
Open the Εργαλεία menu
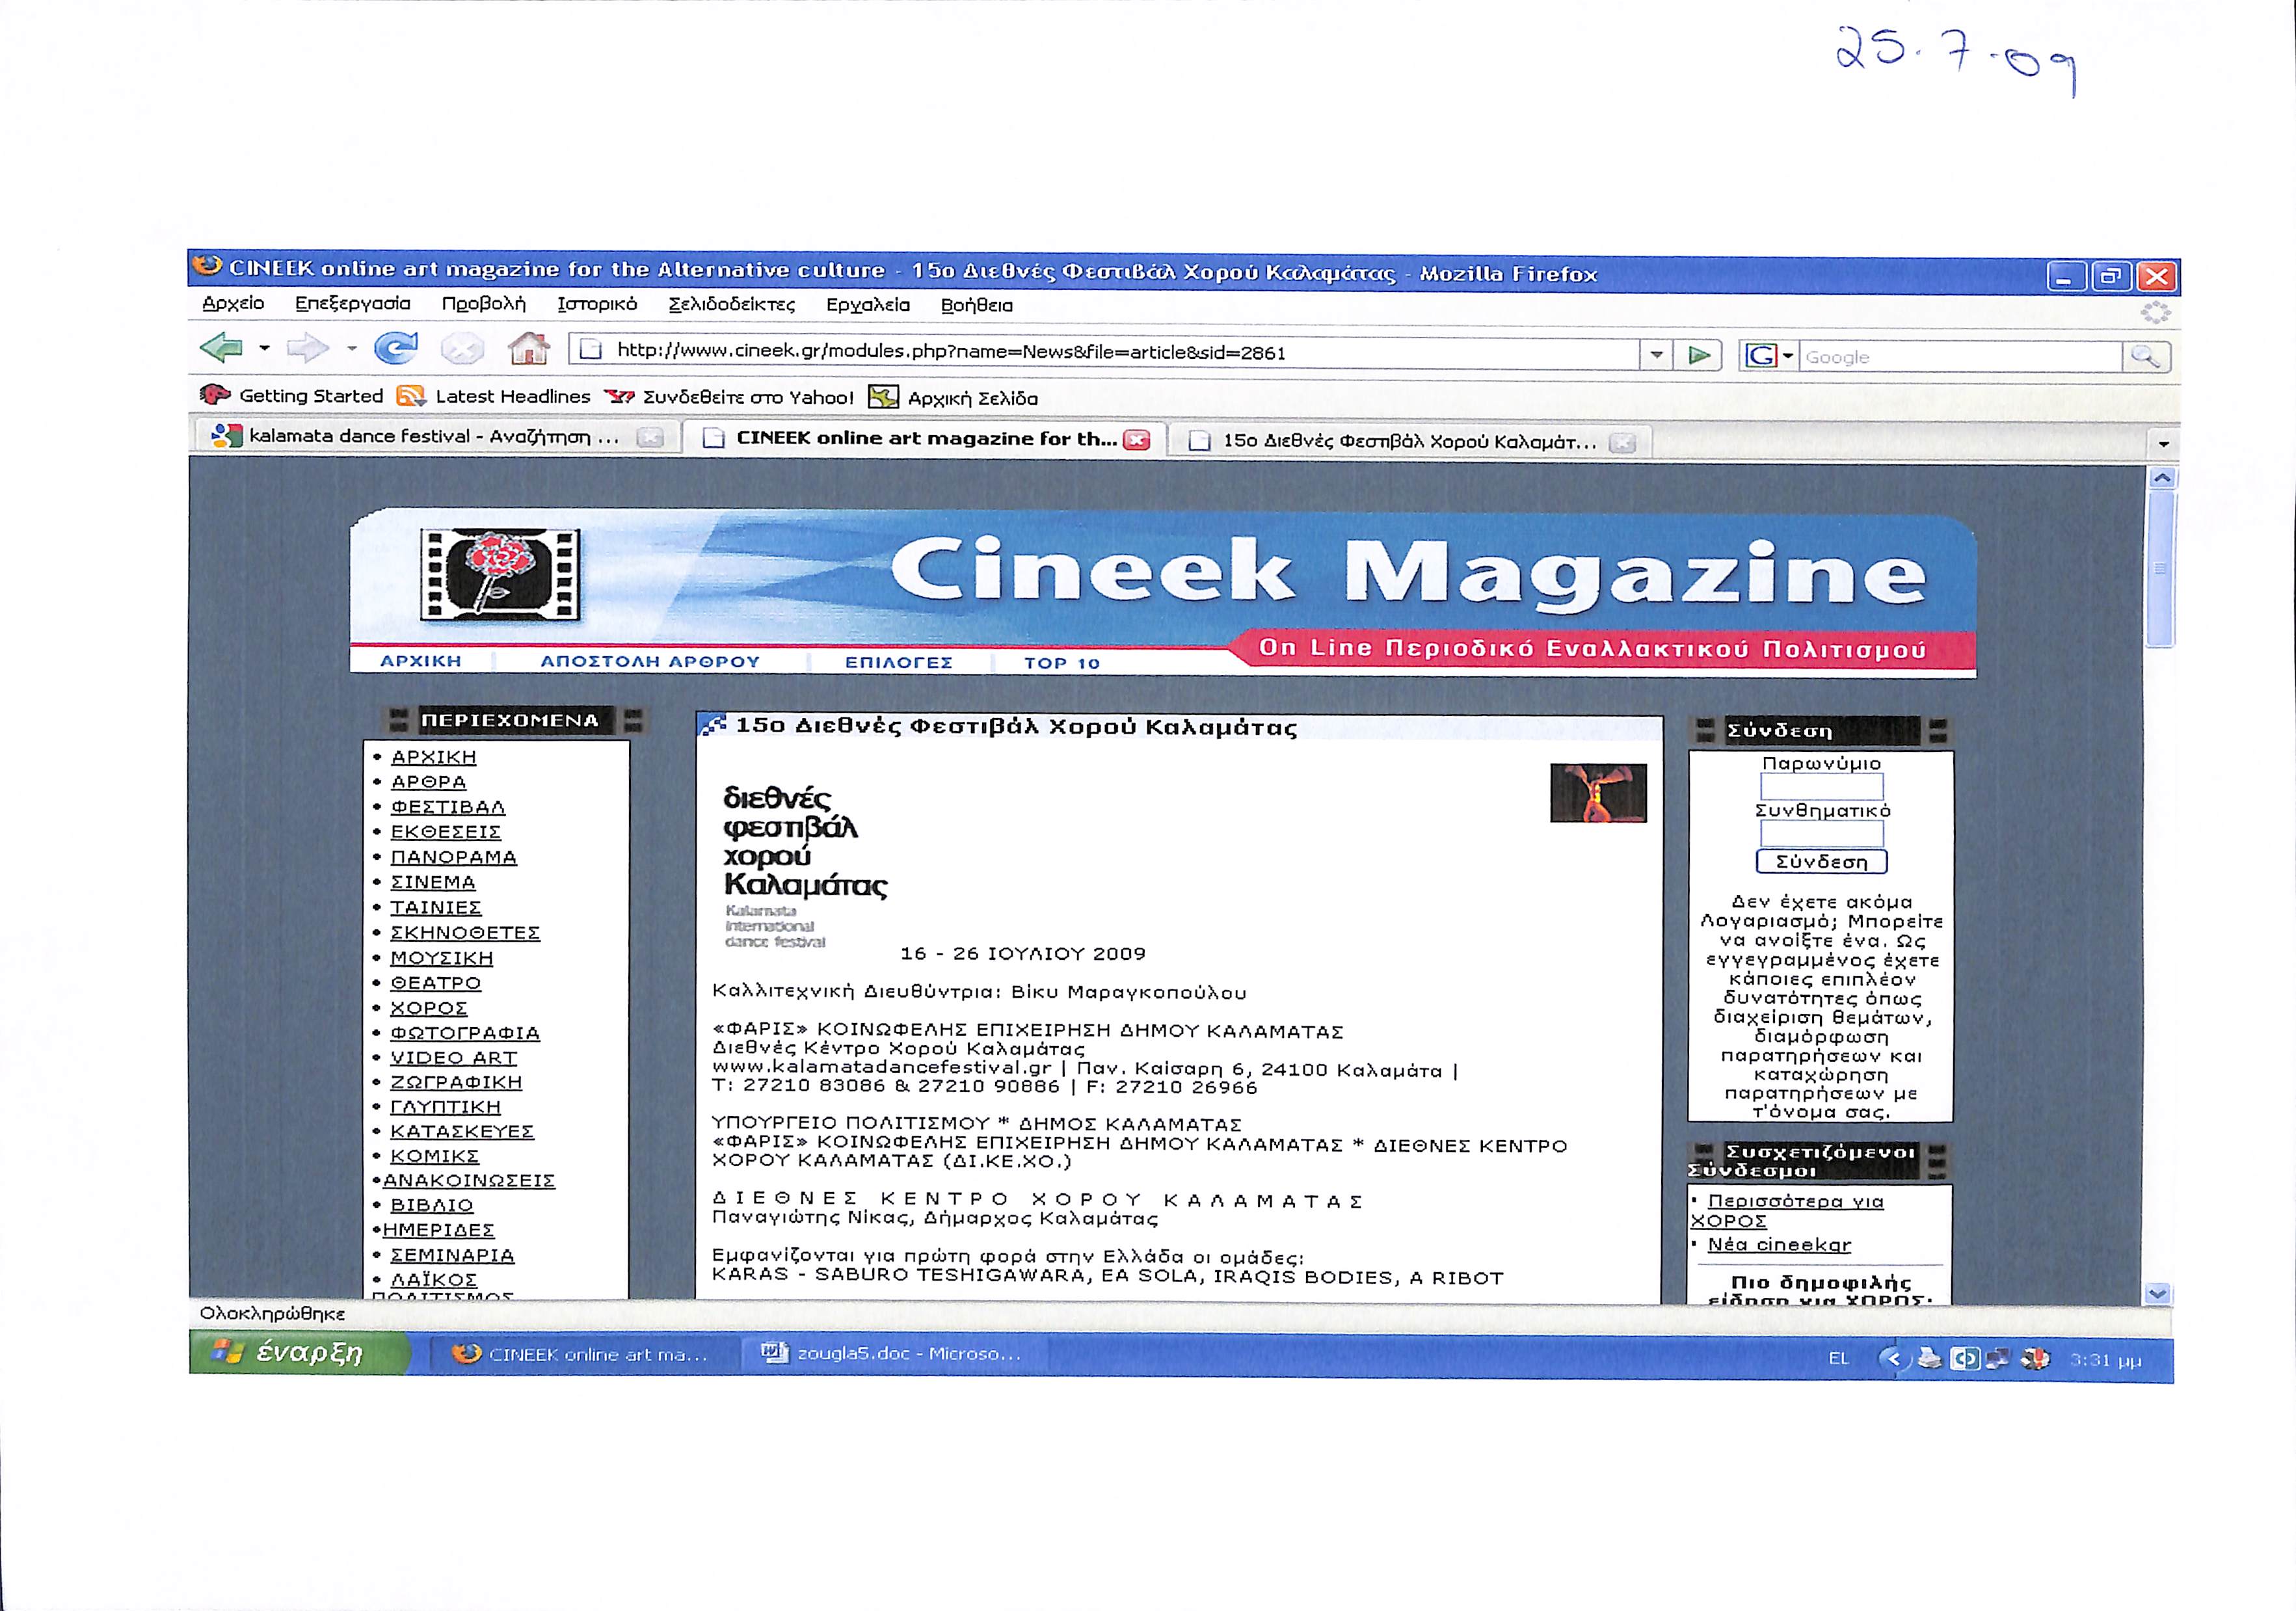coord(868,305)
